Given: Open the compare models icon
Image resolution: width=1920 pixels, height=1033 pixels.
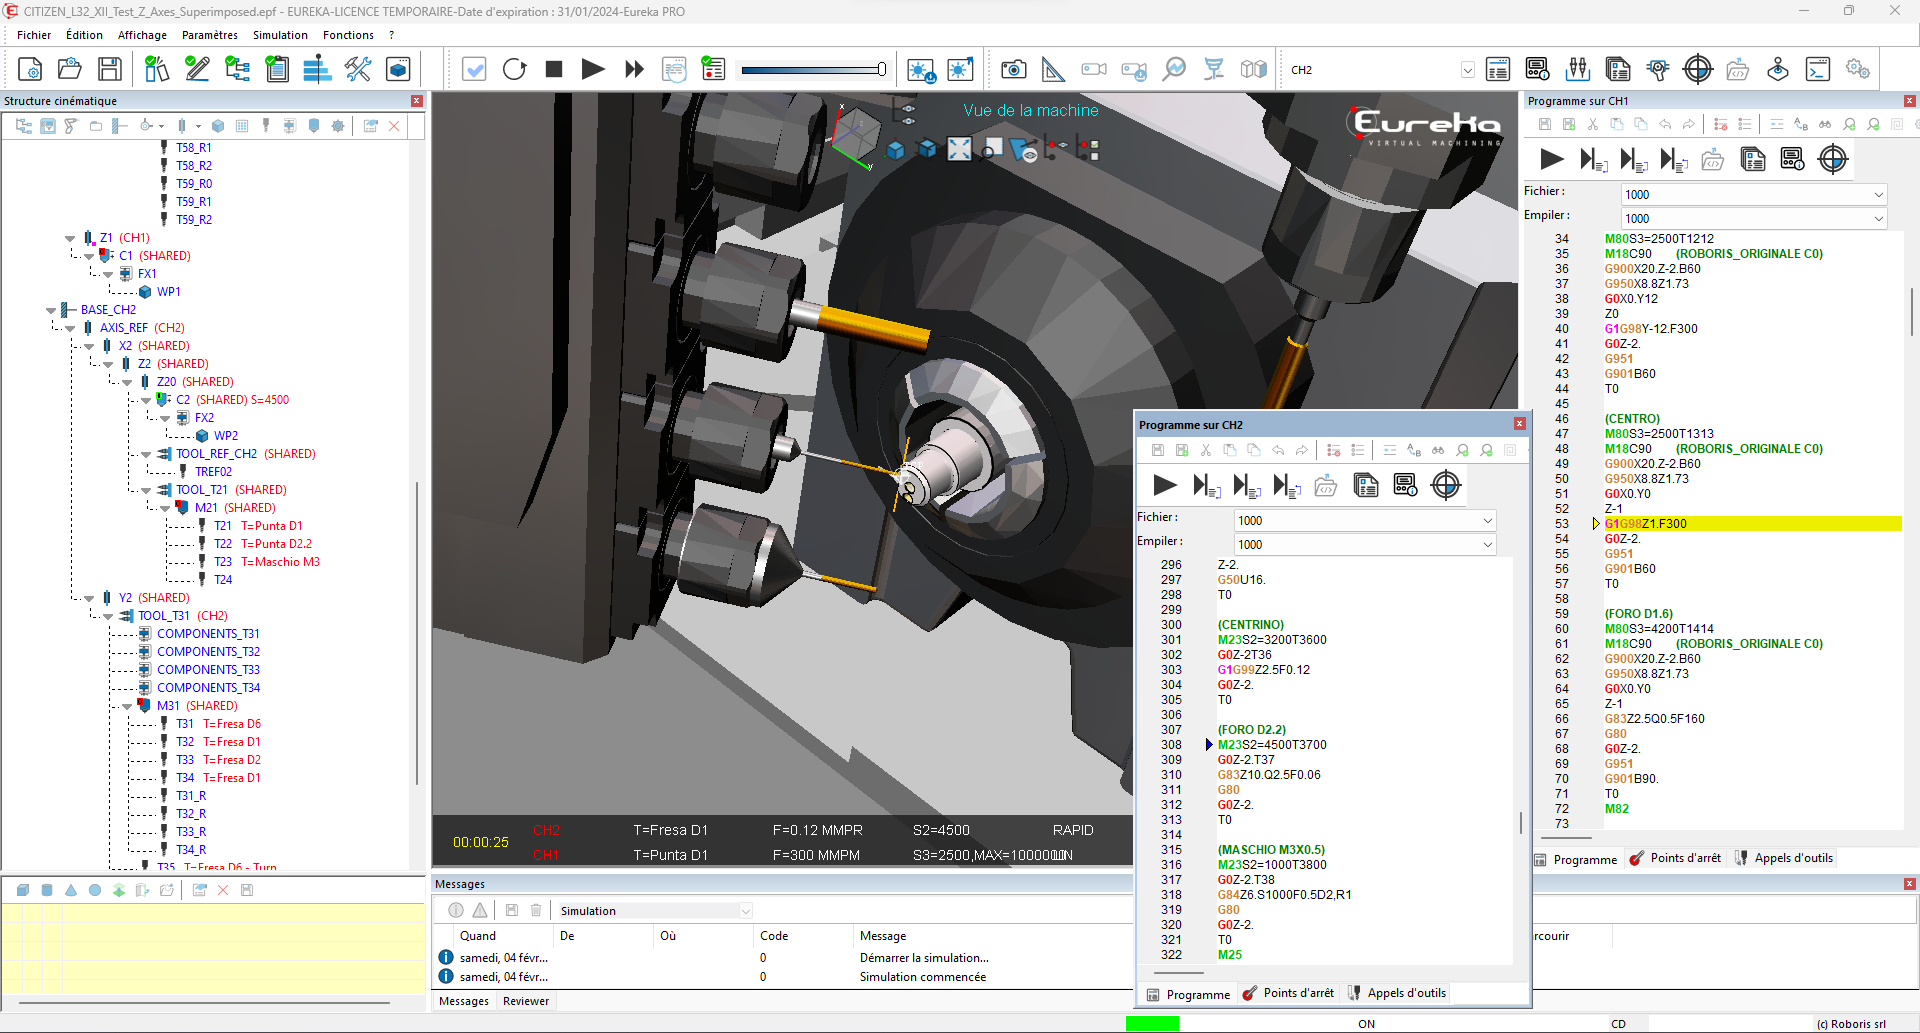Looking at the screenshot, I should (x=1254, y=69).
